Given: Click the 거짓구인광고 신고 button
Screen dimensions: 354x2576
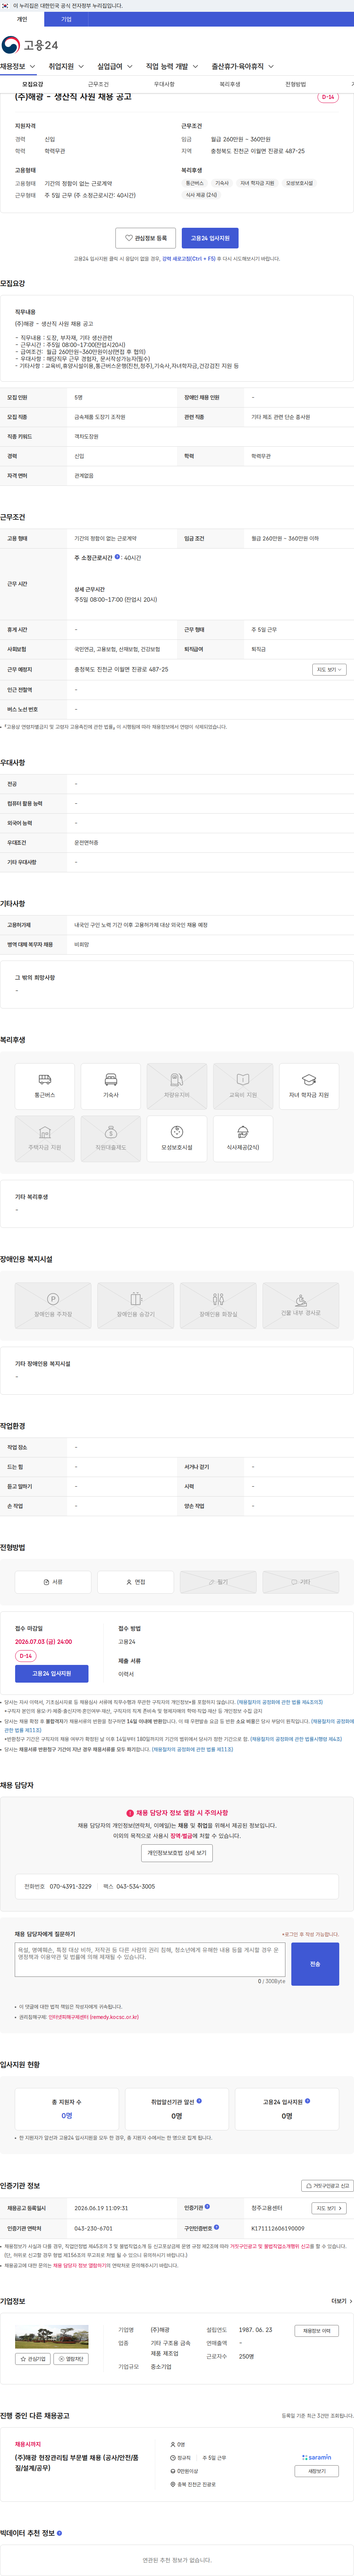Looking at the screenshot, I should [x=327, y=2186].
